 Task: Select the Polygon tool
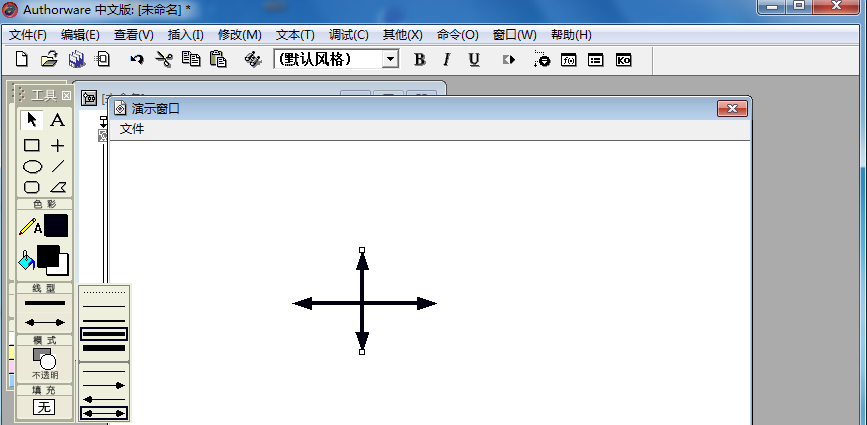58,187
